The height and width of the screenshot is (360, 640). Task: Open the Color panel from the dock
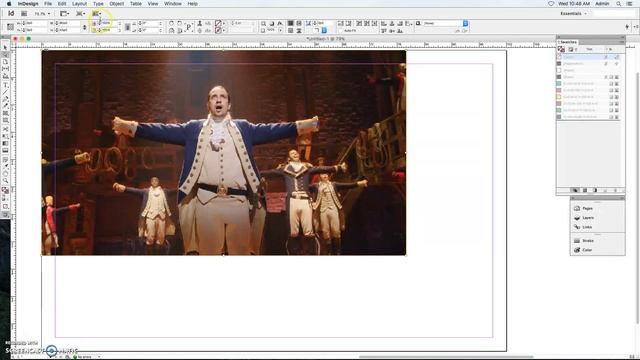(587, 250)
